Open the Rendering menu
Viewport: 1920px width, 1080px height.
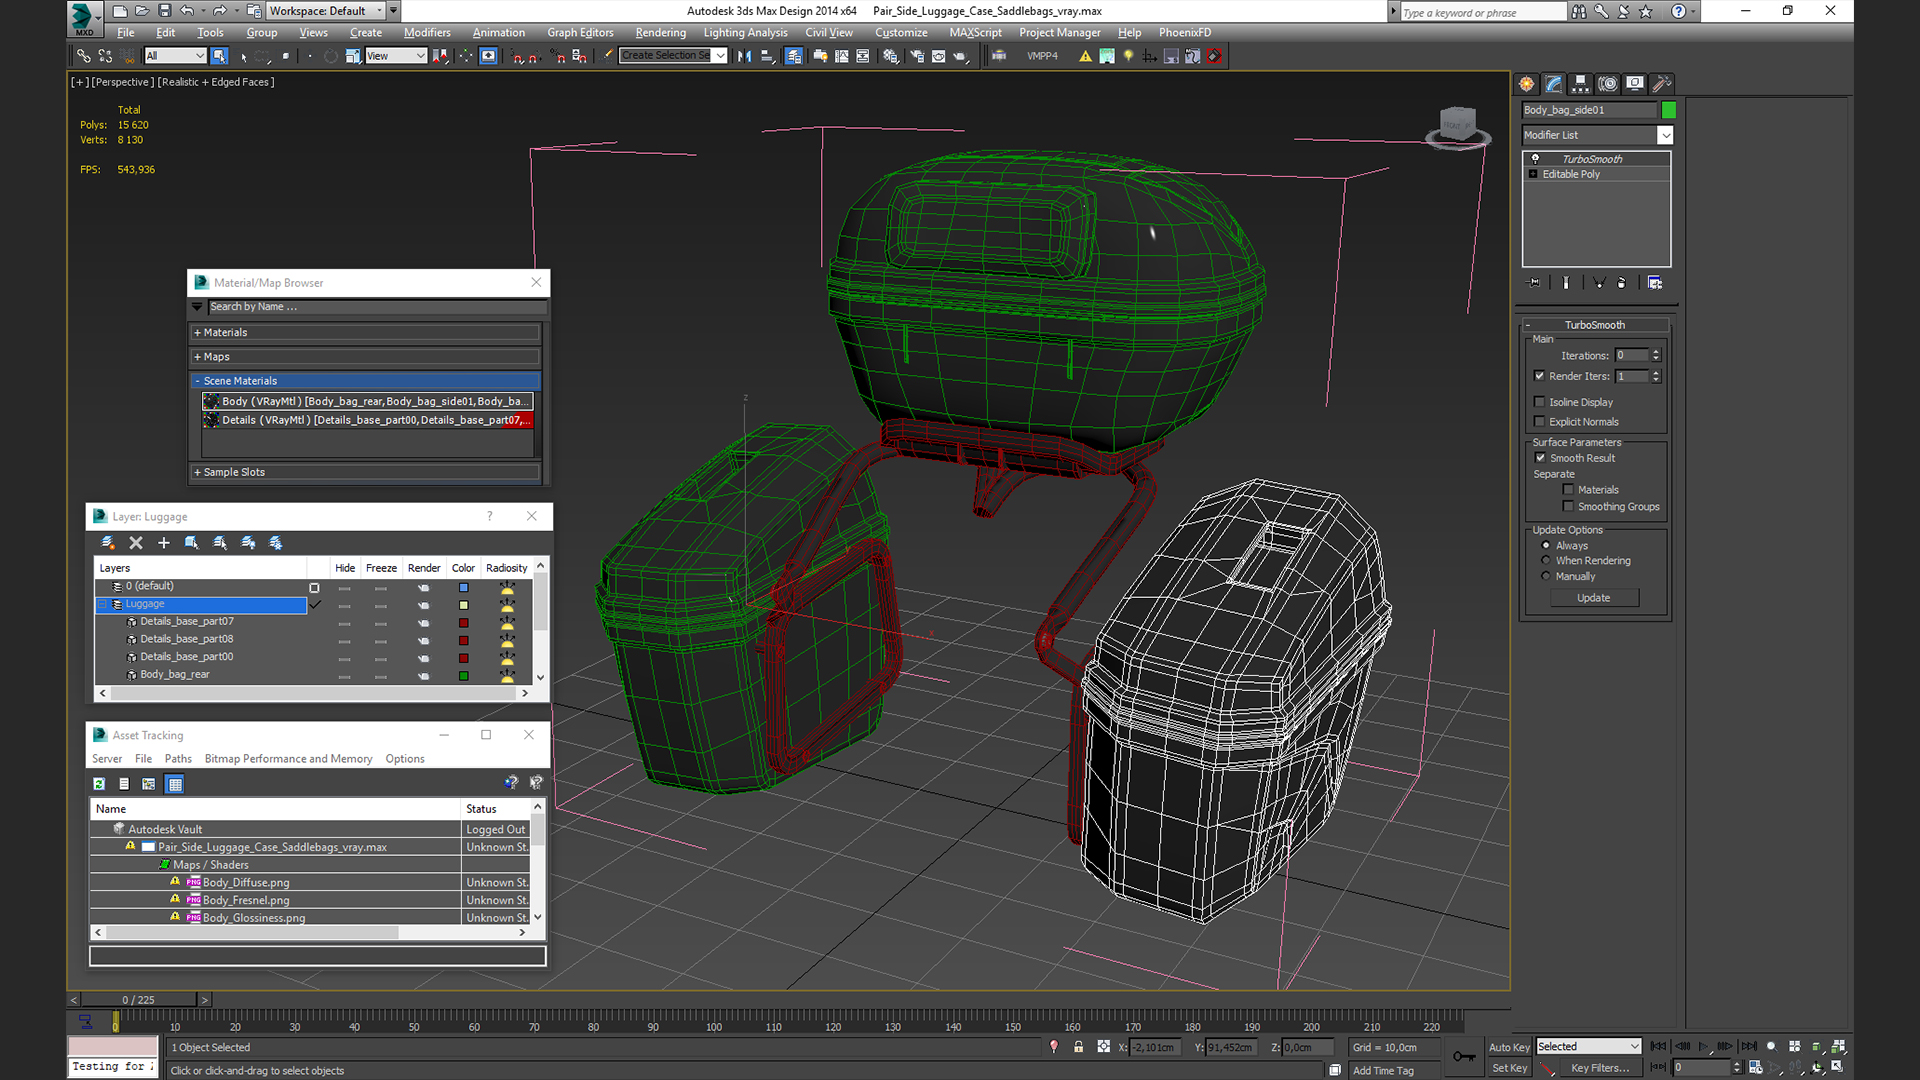pyautogui.click(x=660, y=33)
